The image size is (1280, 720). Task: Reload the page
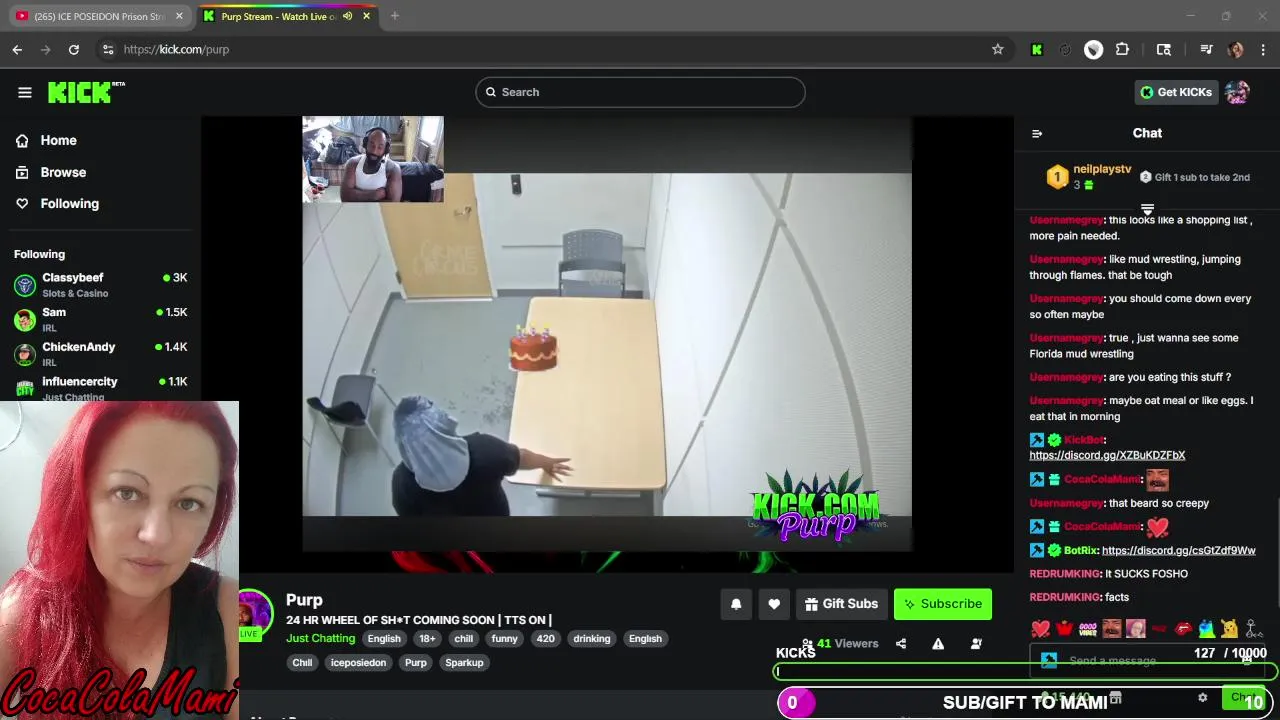(x=74, y=49)
